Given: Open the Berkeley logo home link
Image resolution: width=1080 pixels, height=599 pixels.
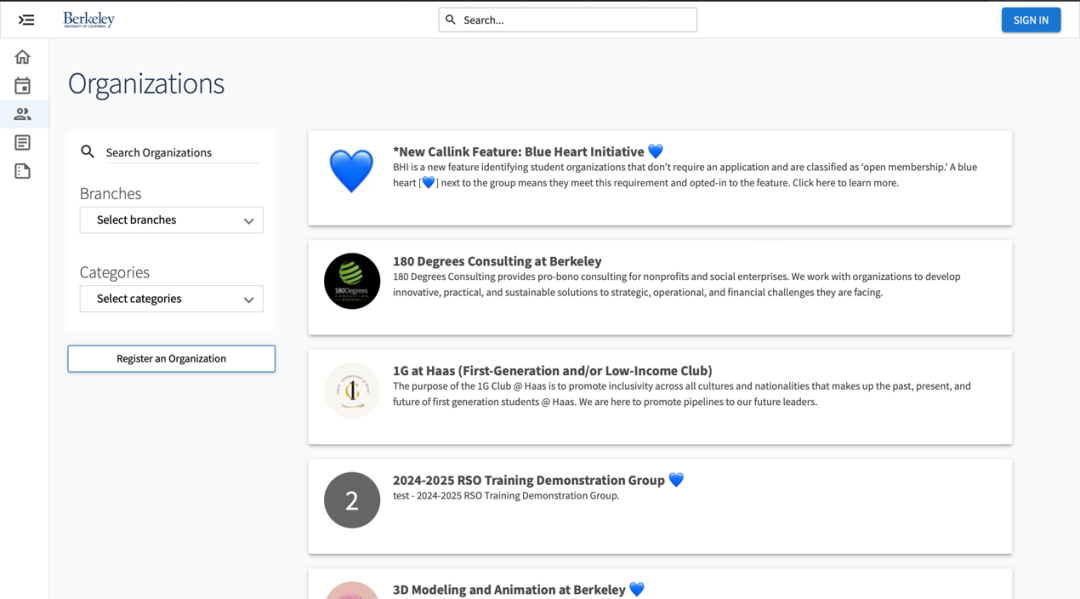Looking at the screenshot, I should point(89,19).
